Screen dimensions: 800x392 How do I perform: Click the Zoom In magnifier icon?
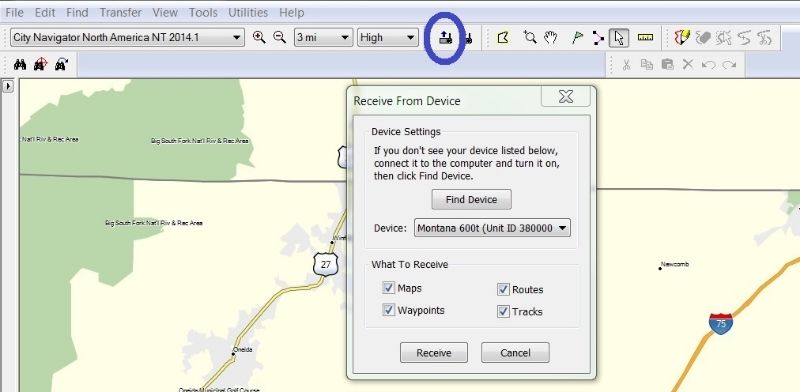259,37
